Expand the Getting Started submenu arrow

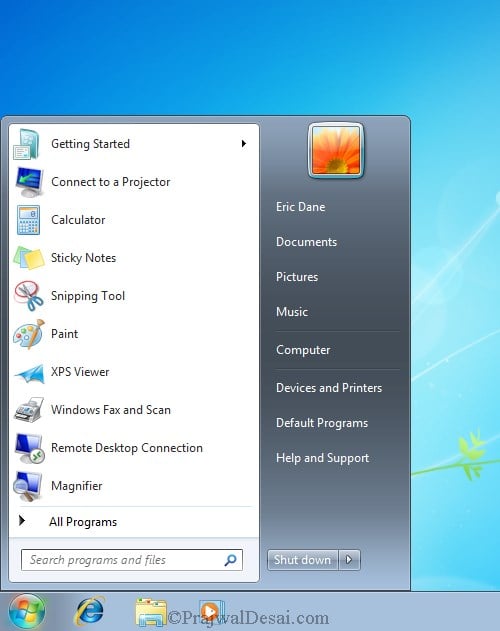coord(244,144)
